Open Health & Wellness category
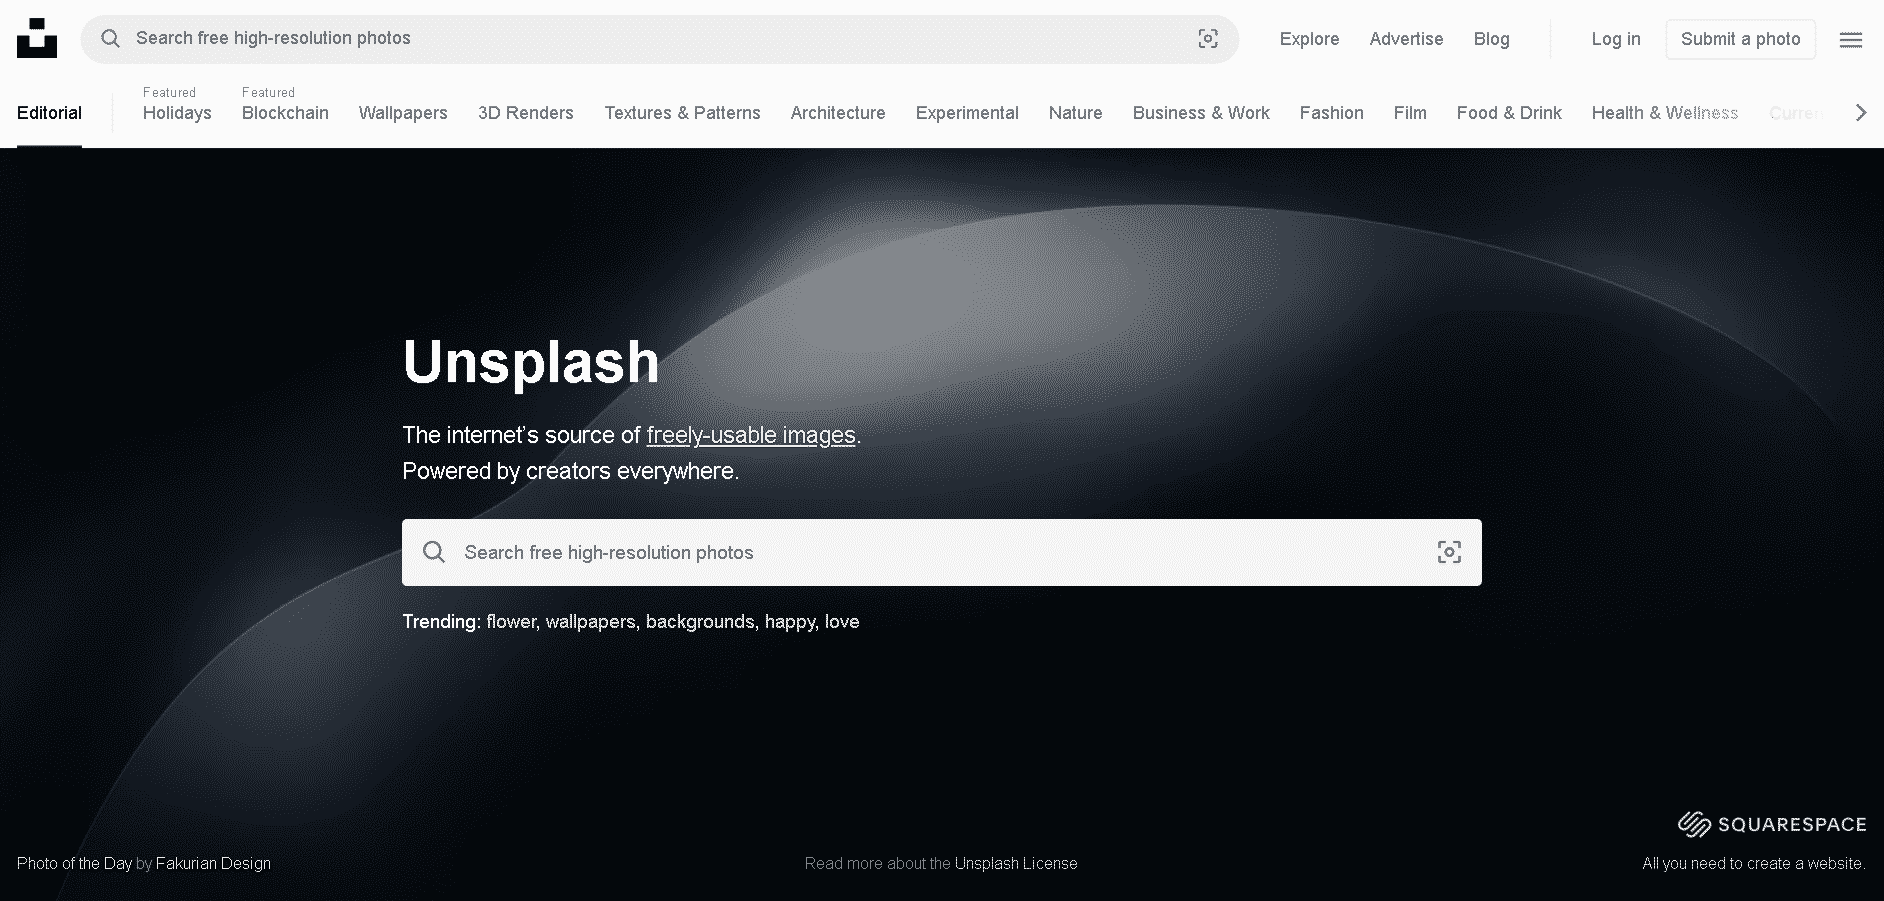This screenshot has height=901, width=1884. (1665, 113)
